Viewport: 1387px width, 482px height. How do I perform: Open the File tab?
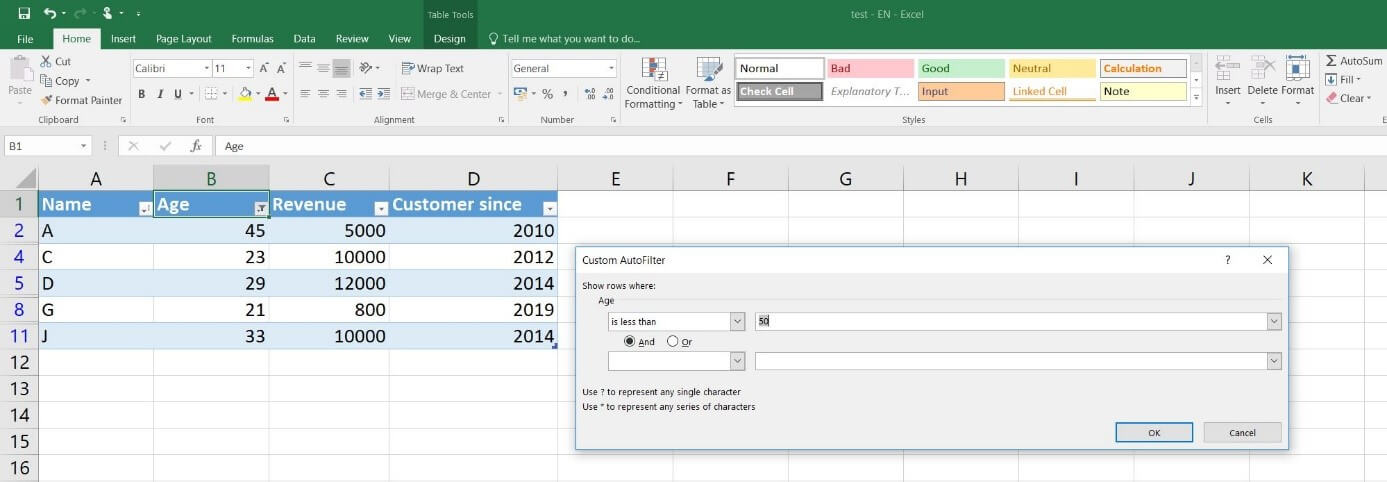point(25,39)
